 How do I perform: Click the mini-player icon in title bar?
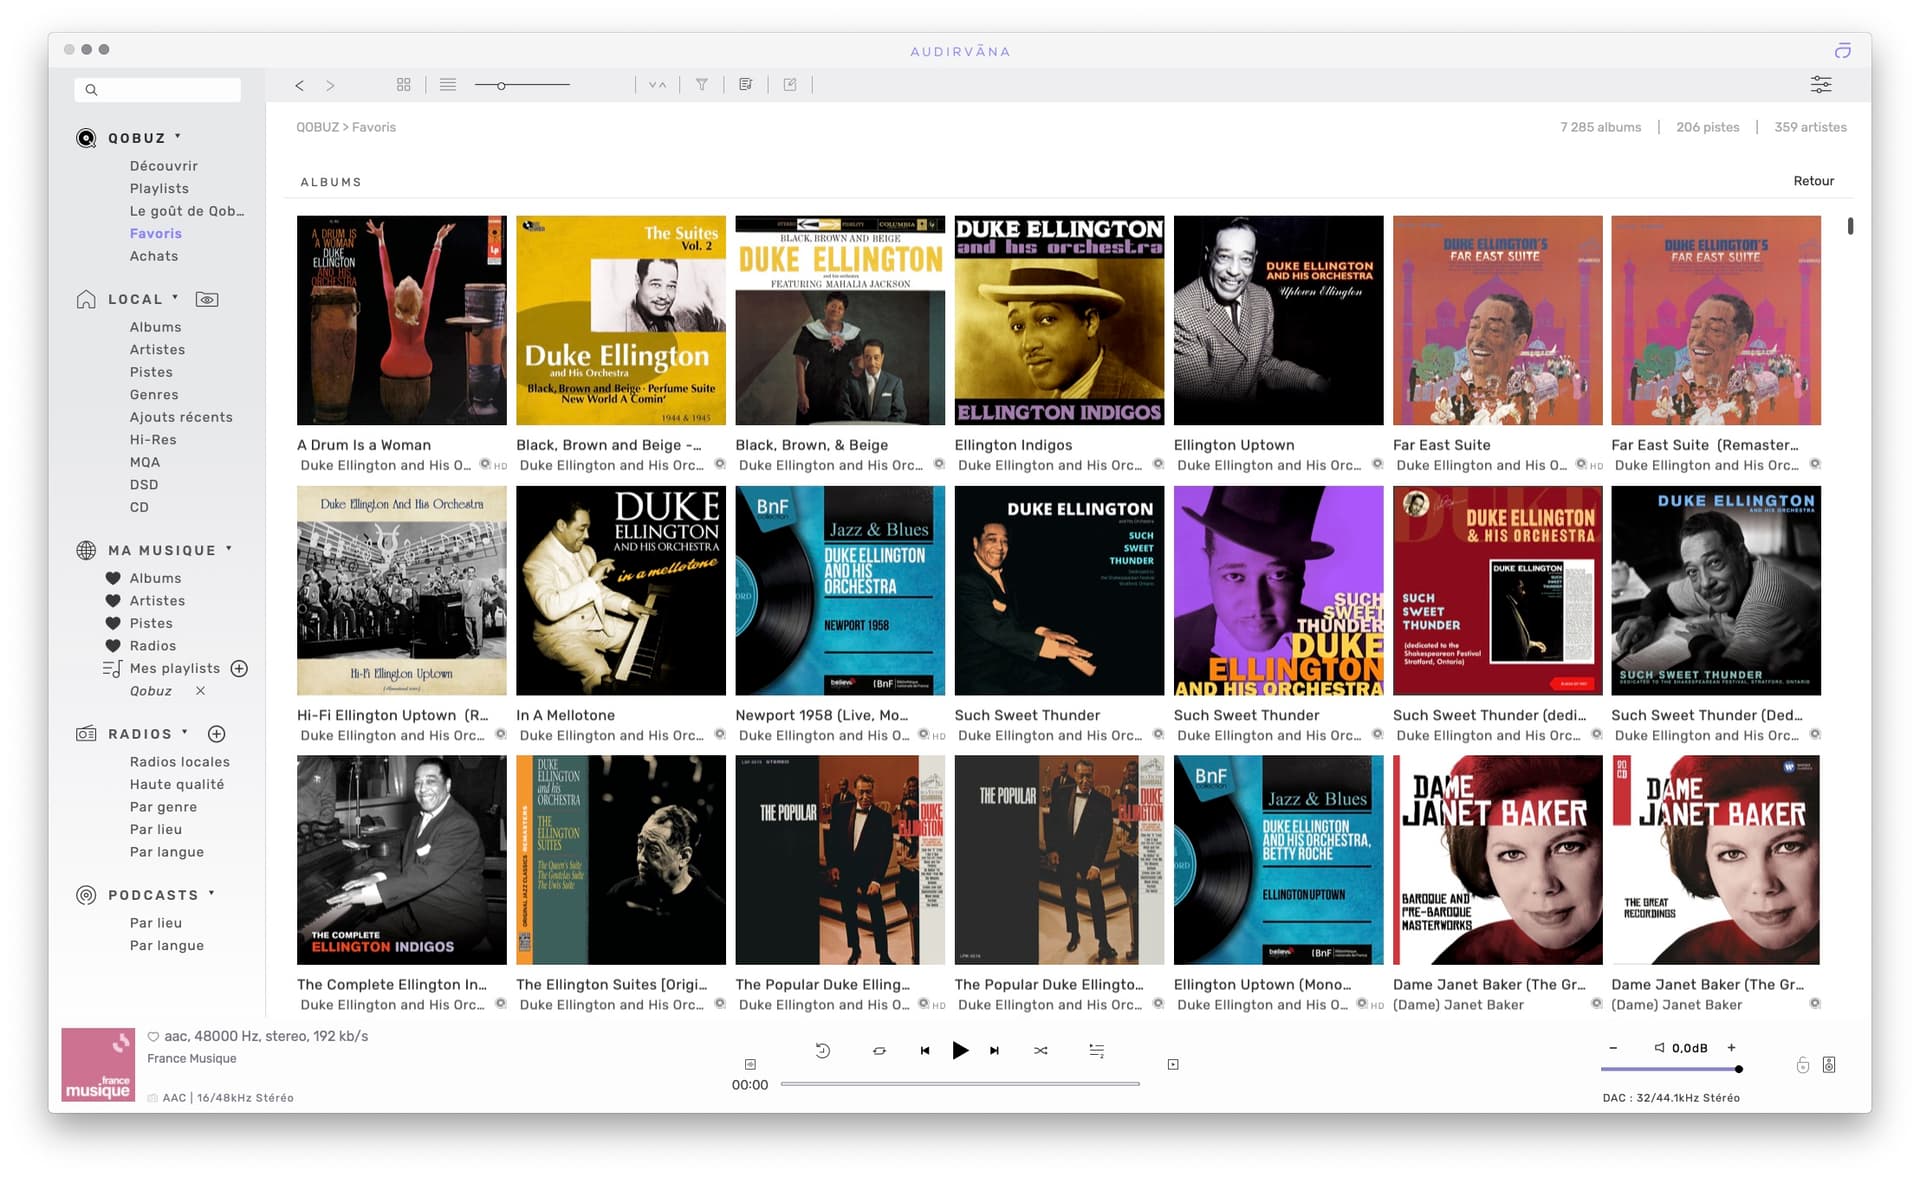pos(1842,51)
